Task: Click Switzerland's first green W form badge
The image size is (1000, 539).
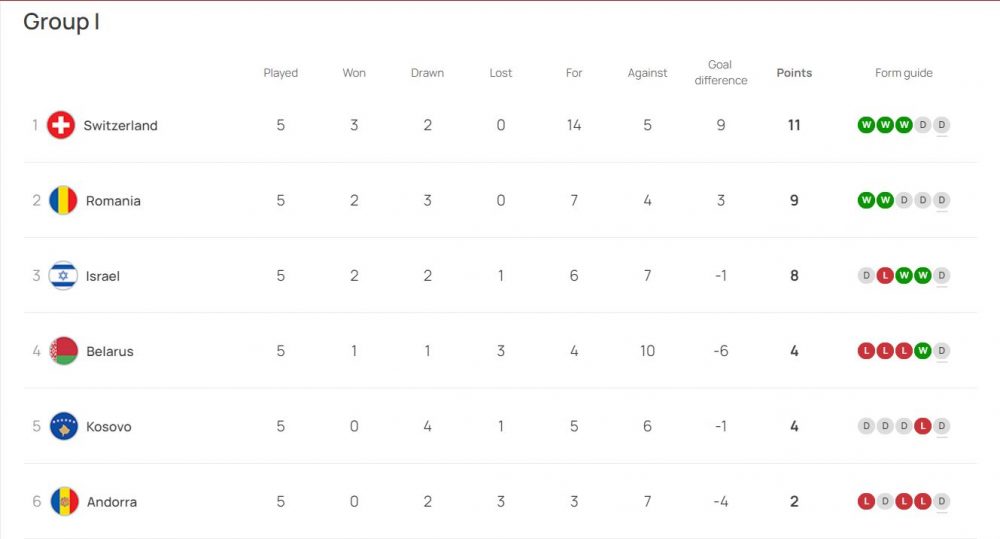Action: point(865,125)
